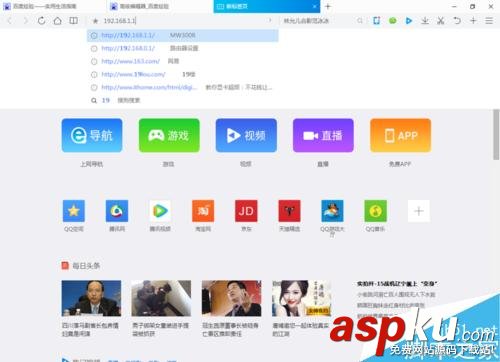The image size is (500, 362).
Task: Choose the search '19' suggestion
Action: click(183, 100)
